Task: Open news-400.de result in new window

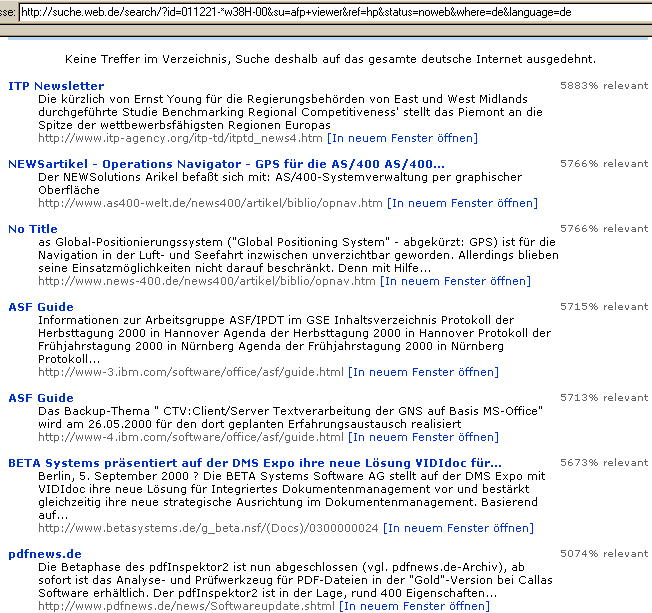Action: (x=455, y=281)
